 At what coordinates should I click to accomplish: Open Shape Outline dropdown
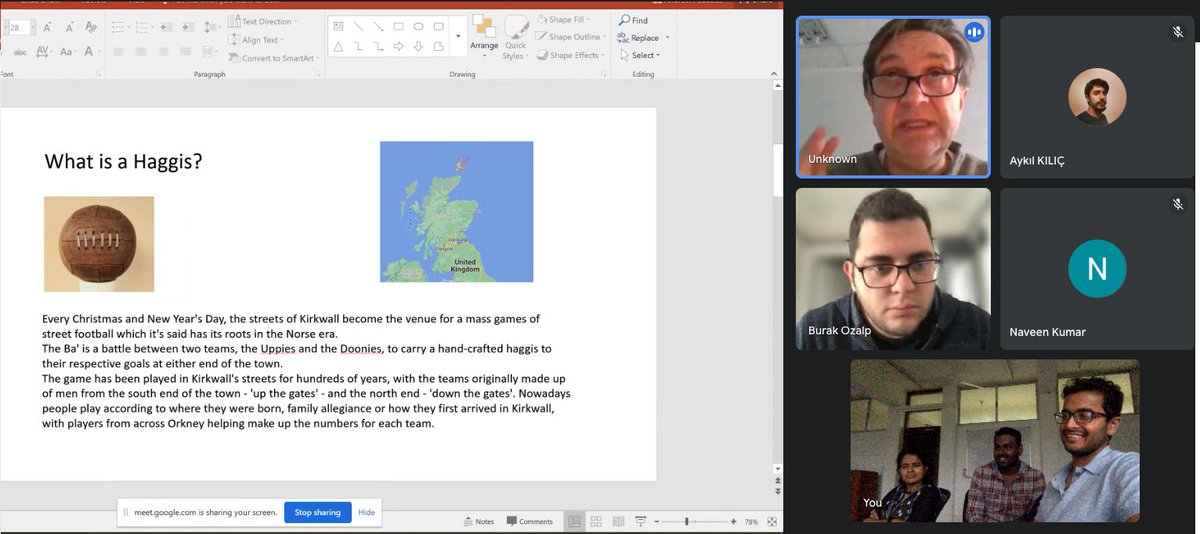click(x=569, y=37)
